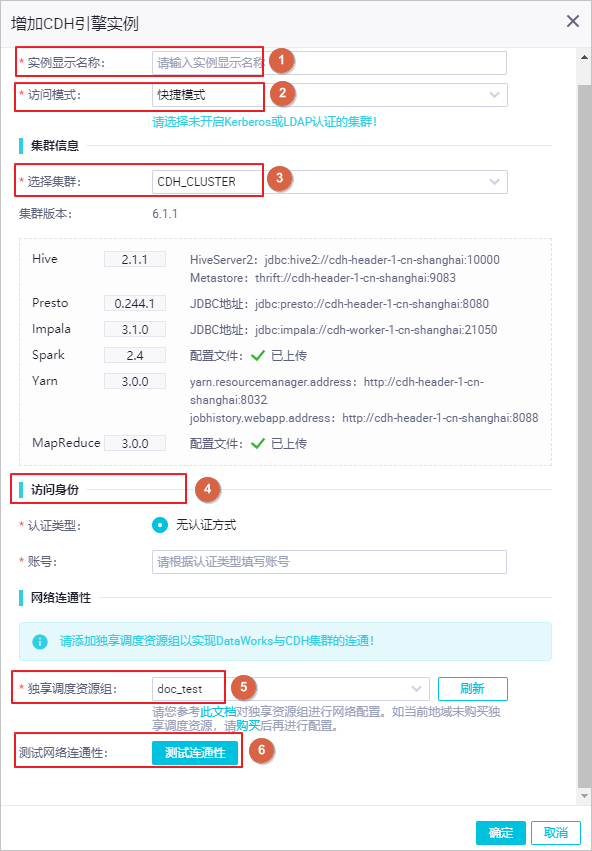Click the 刷新 button

[x=472, y=689]
